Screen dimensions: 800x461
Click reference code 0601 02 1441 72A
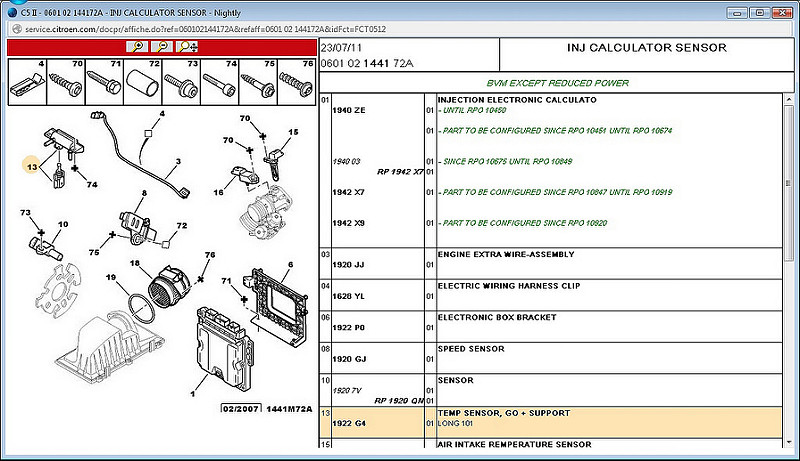pos(367,63)
